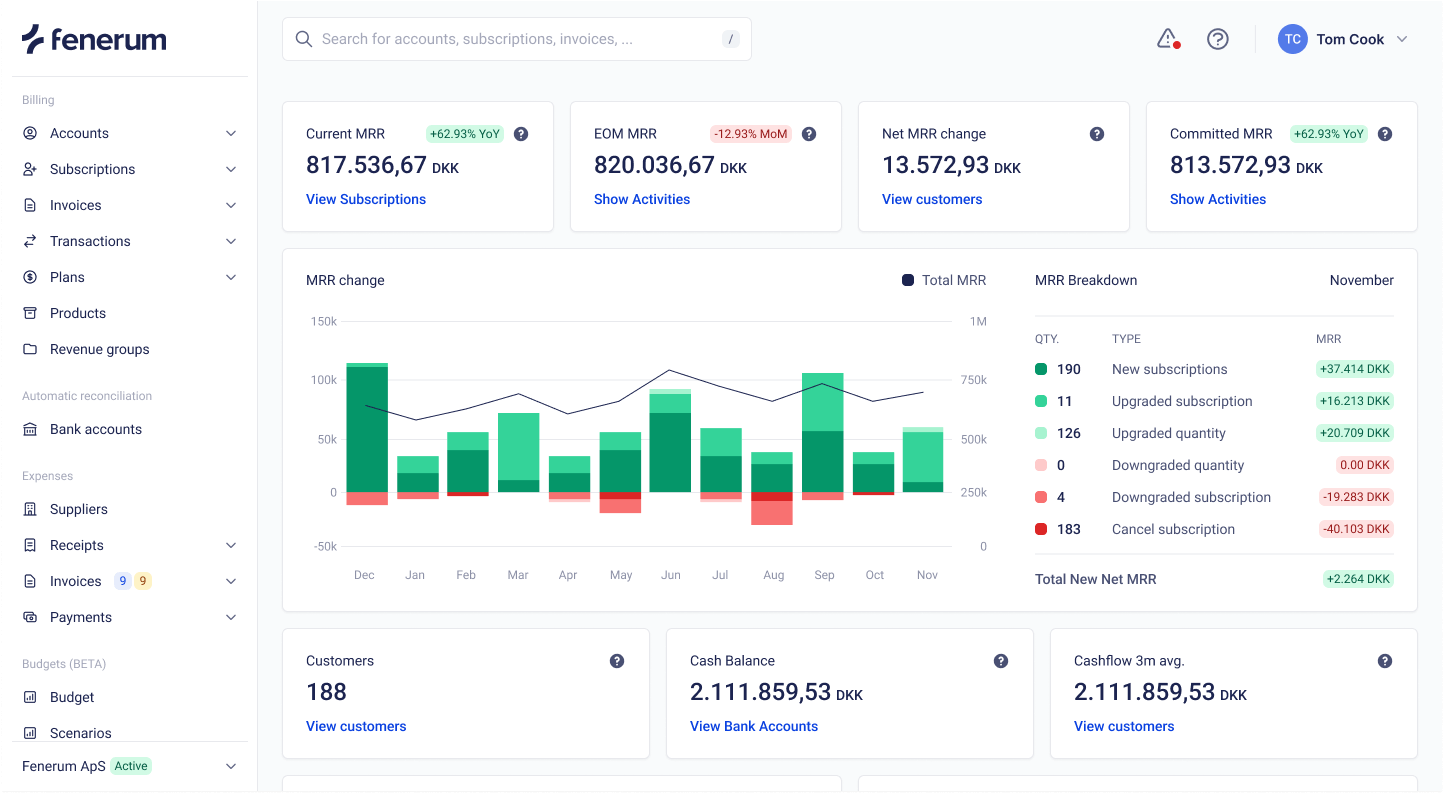Focus the search accounts input field
The width and height of the screenshot is (1444, 794).
[517, 39]
